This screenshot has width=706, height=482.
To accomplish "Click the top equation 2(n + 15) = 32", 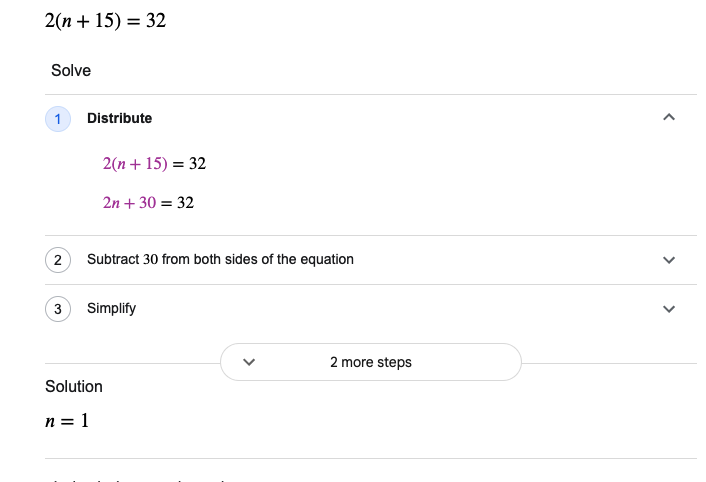I will pos(105,20).
